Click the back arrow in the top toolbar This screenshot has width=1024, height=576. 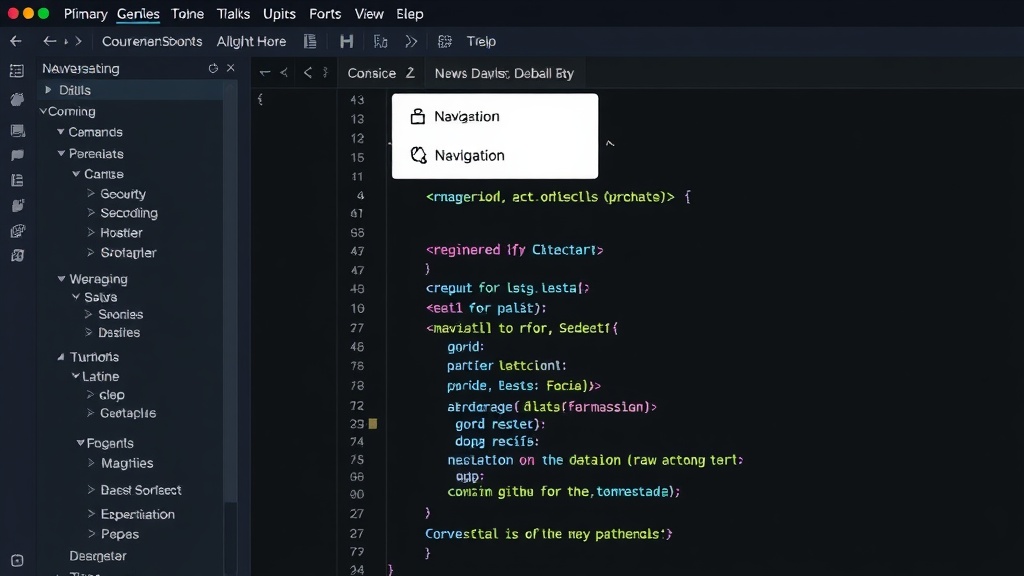16,41
